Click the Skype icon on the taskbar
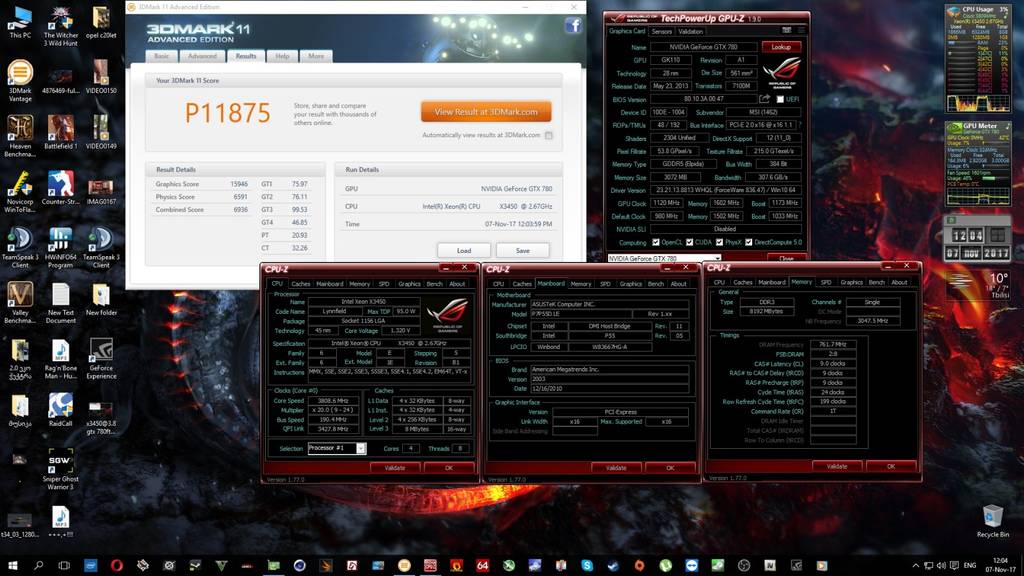 (x=587, y=565)
